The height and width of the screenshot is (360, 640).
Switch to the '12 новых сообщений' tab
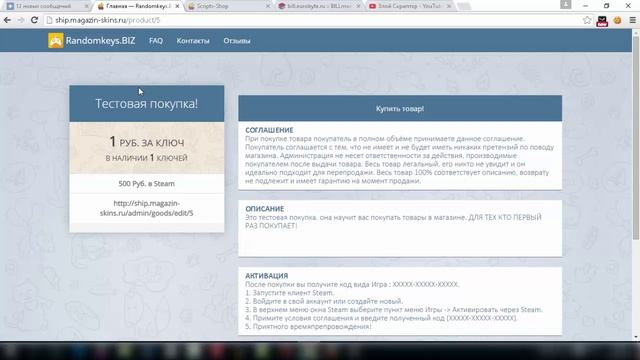point(44,6)
